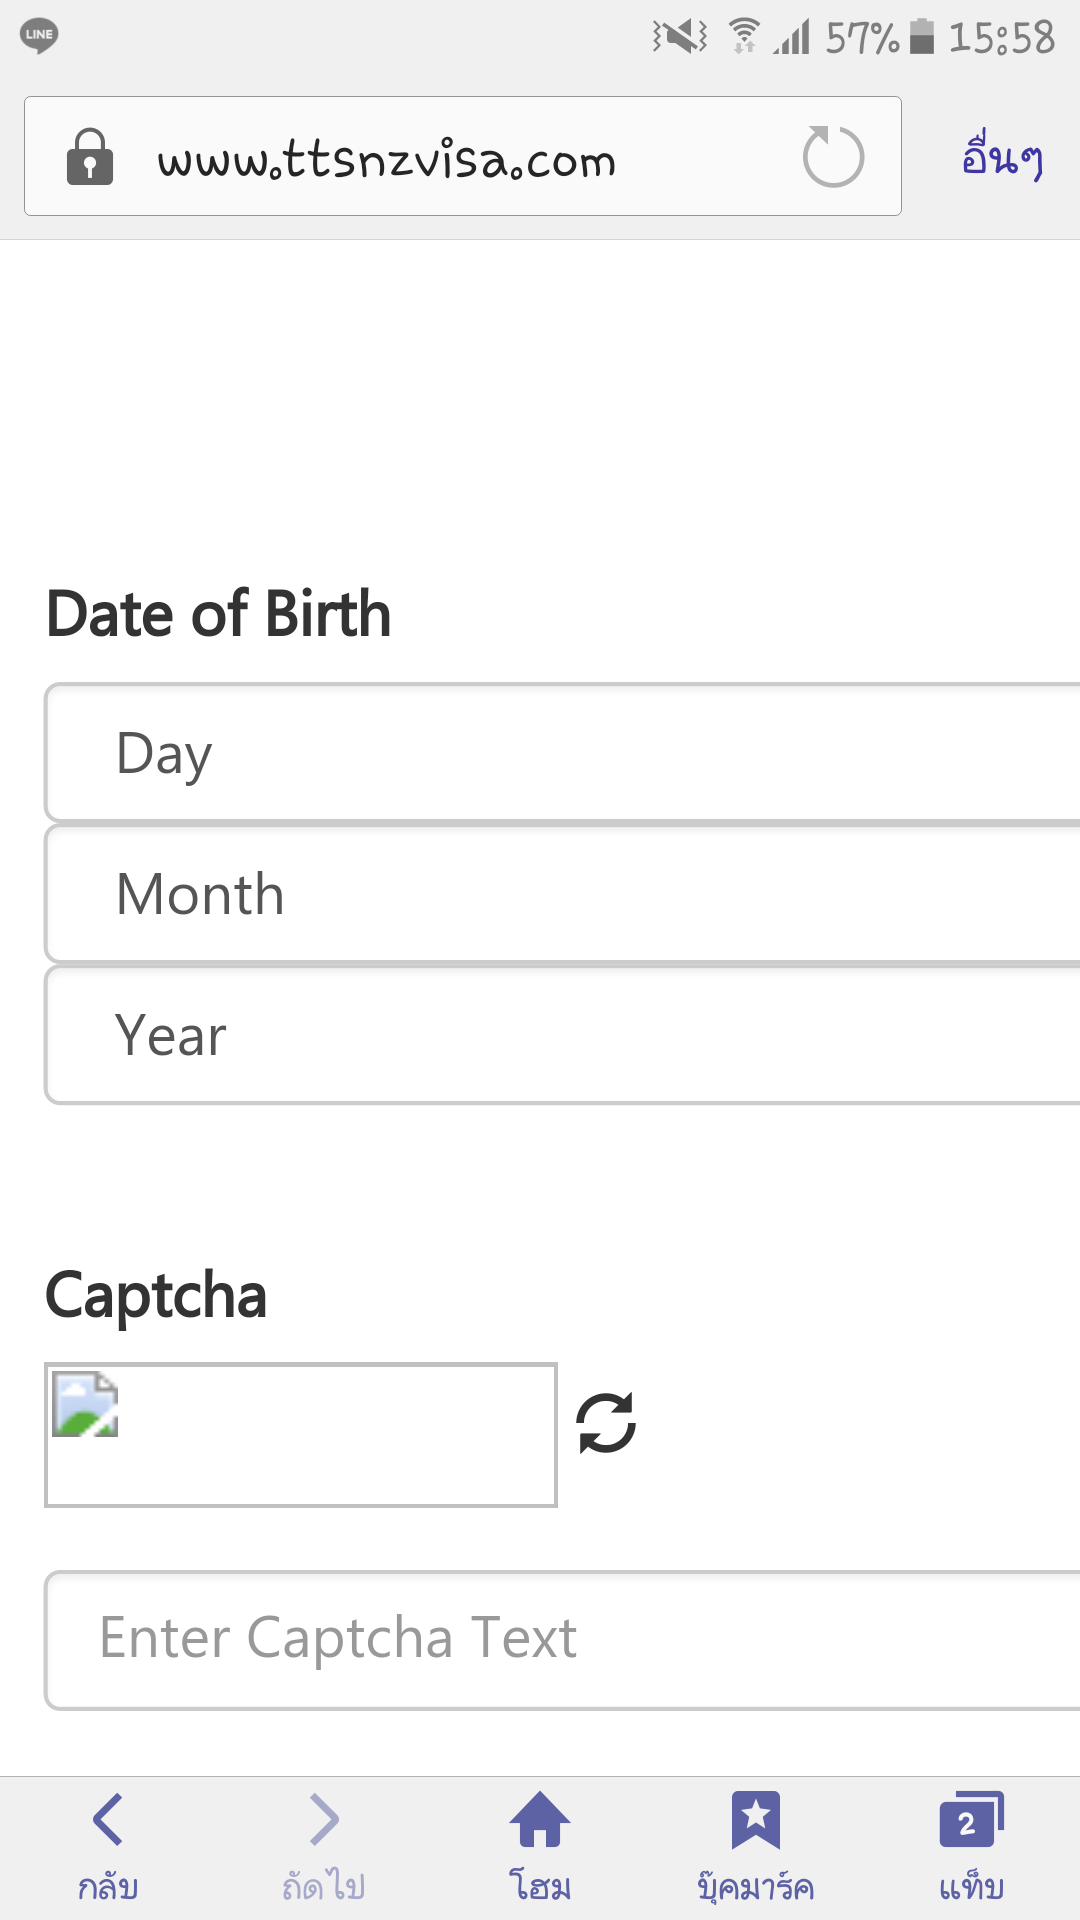Tap the broken captcha image
Viewport: 1080px width, 1920px height.
[300, 1434]
